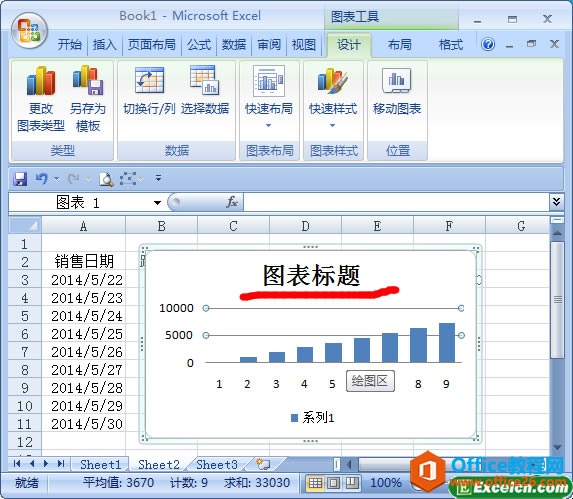573x499 pixels.
Task: Switch to the Sheet3 tab
Action: (217, 464)
